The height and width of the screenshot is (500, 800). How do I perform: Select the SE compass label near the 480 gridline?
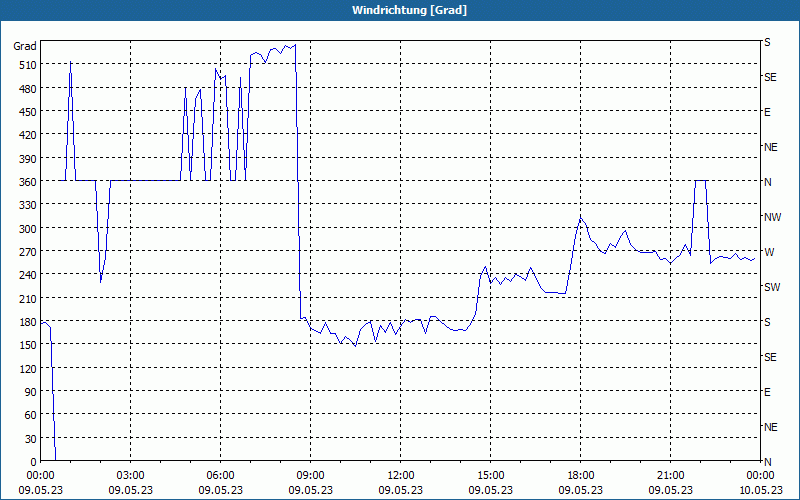click(770, 77)
